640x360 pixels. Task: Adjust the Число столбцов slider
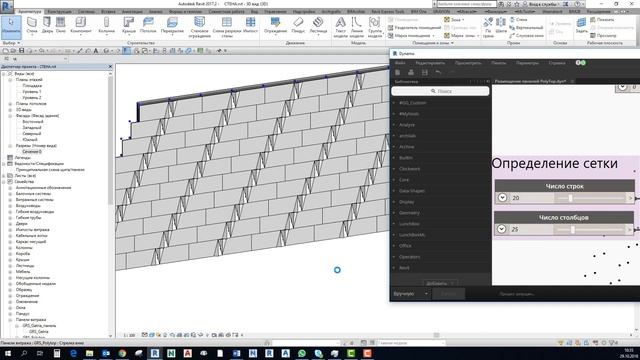point(573,230)
